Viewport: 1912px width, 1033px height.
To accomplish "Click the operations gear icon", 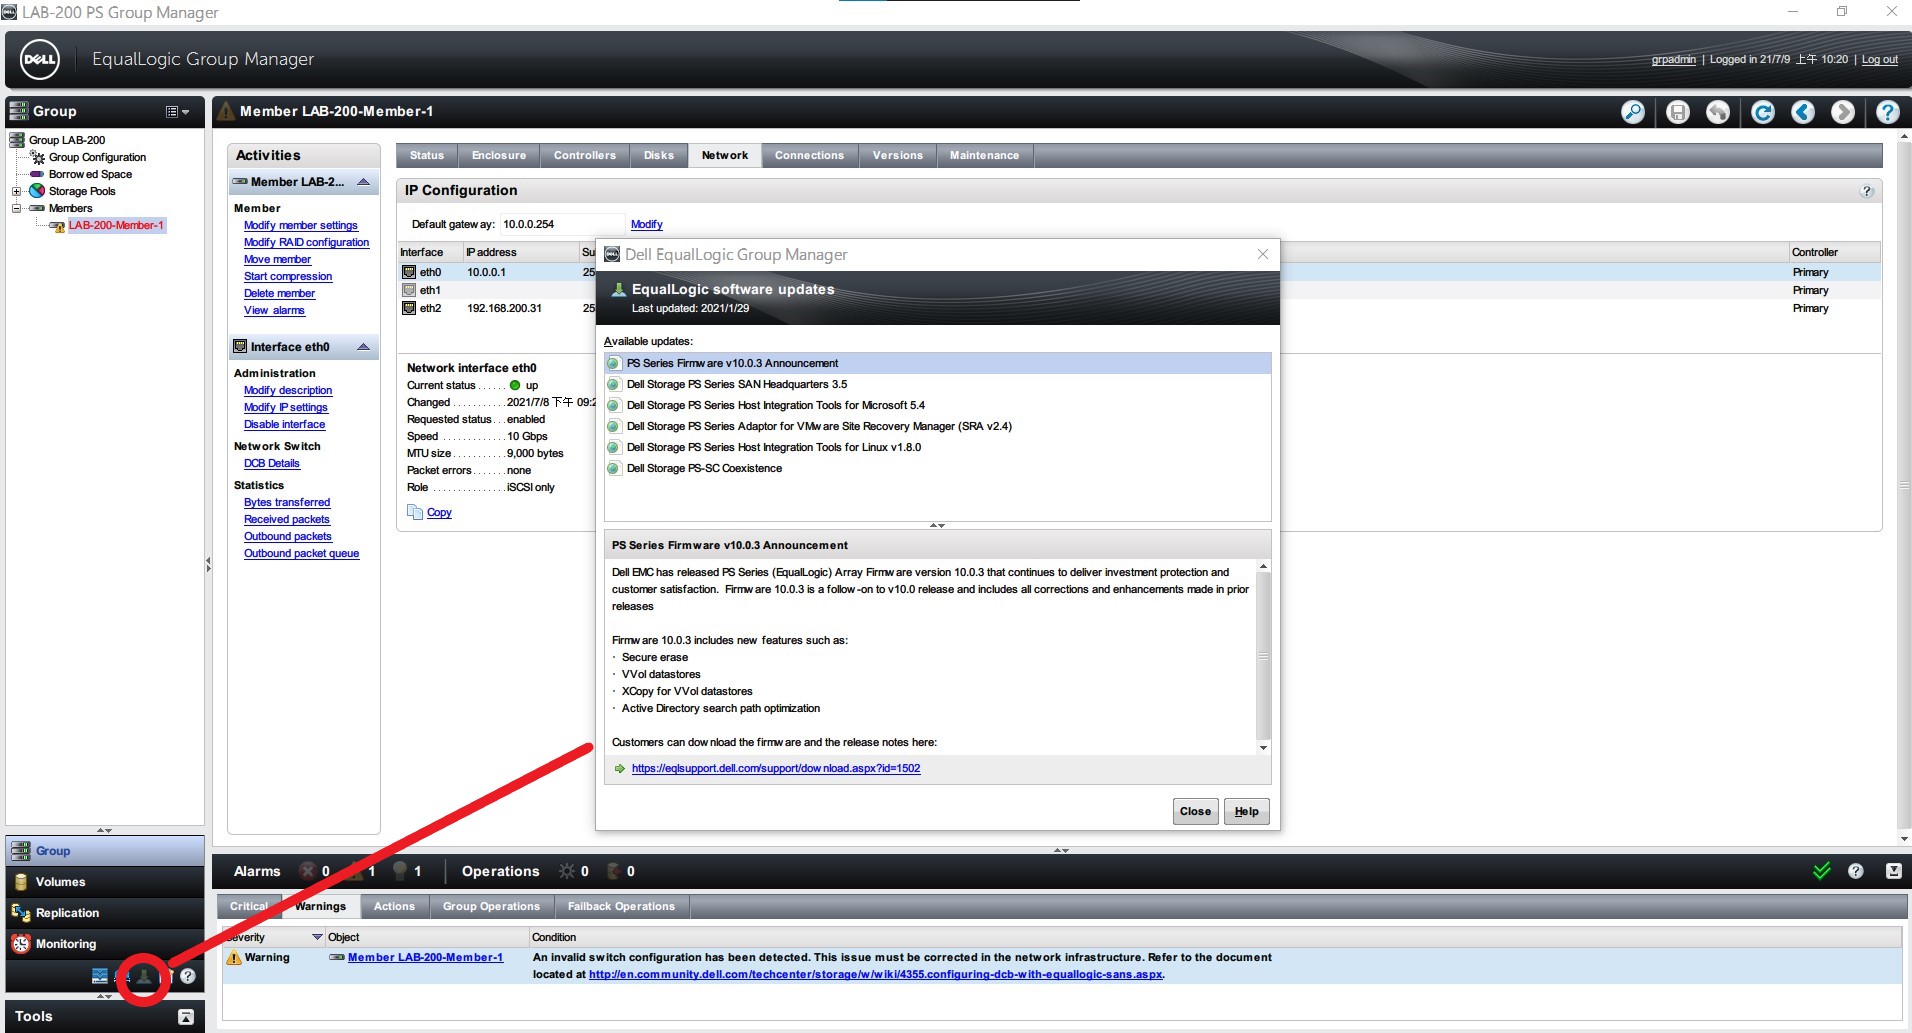I will coord(567,871).
